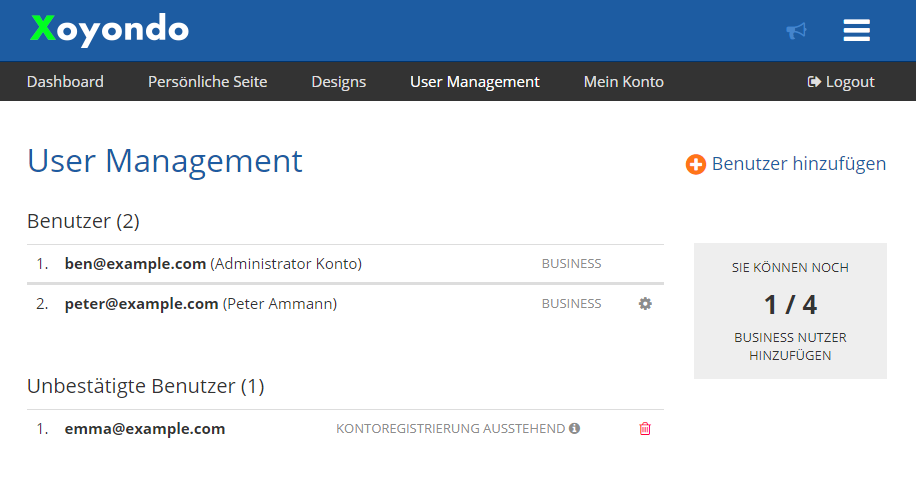The height and width of the screenshot is (483, 916).
Task: Click (Administrator Konto) label
Action: point(286,264)
